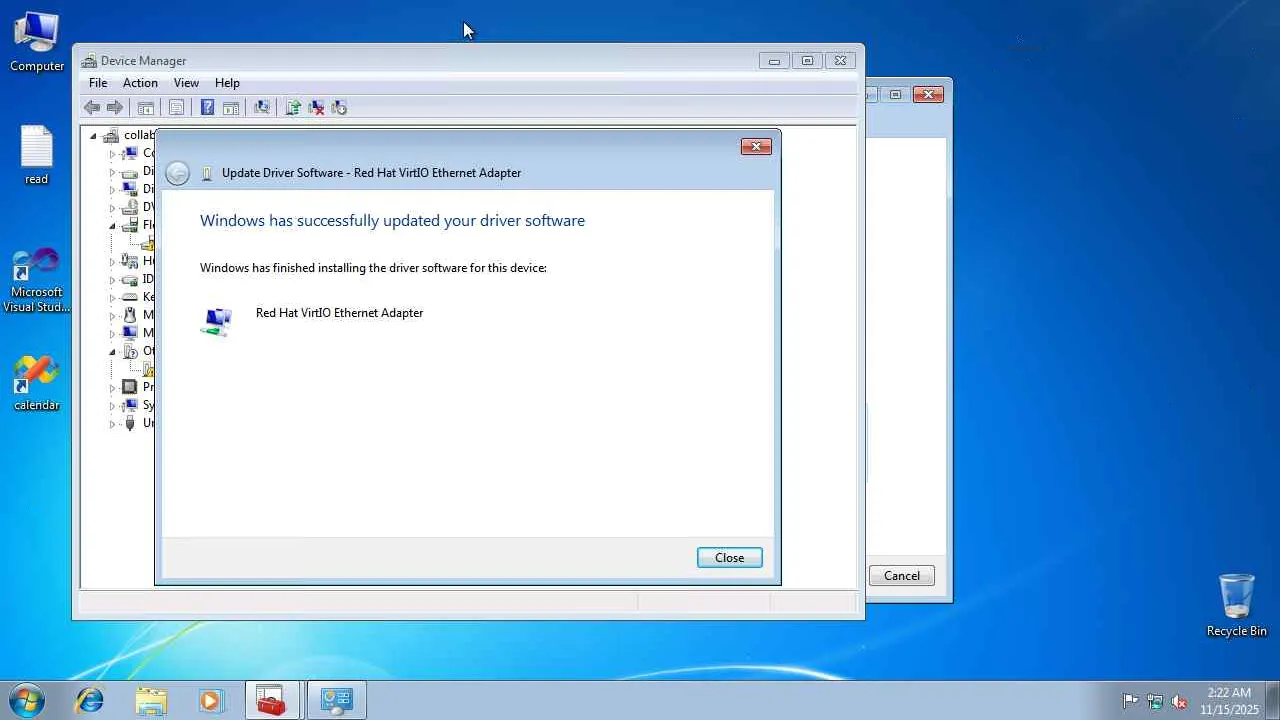Viewport: 1280px width, 720px height.
Task: Close the background window with red X
Action: (x=929, y=95)
